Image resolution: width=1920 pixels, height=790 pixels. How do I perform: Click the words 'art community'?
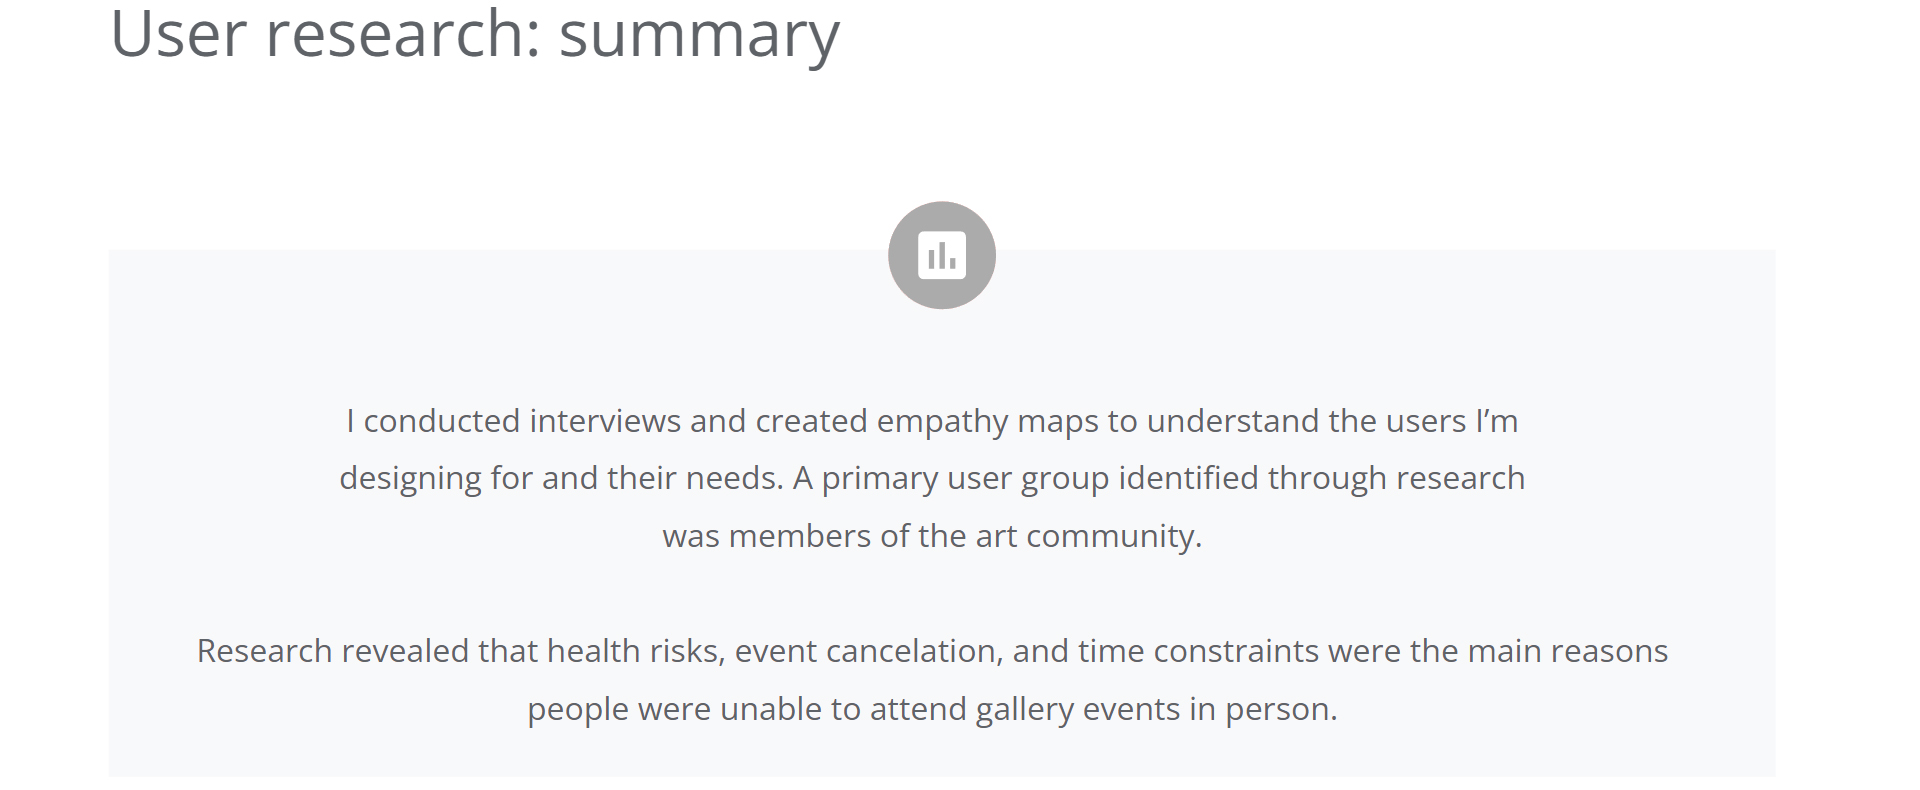pos(1084,537)
